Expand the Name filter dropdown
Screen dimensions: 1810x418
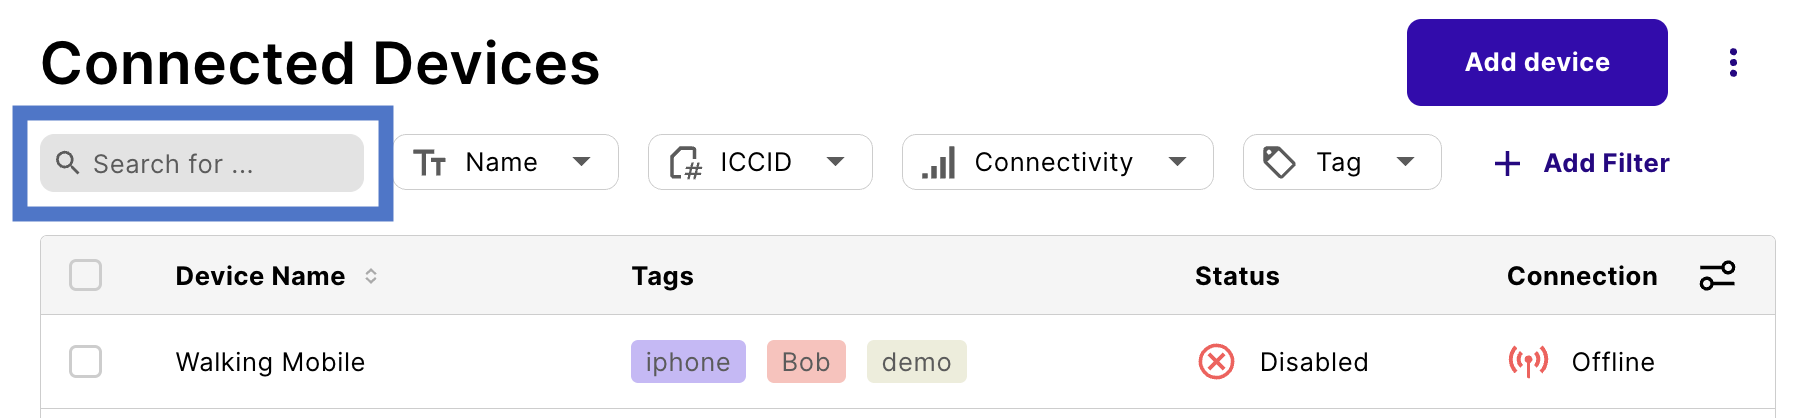point(581,162)
